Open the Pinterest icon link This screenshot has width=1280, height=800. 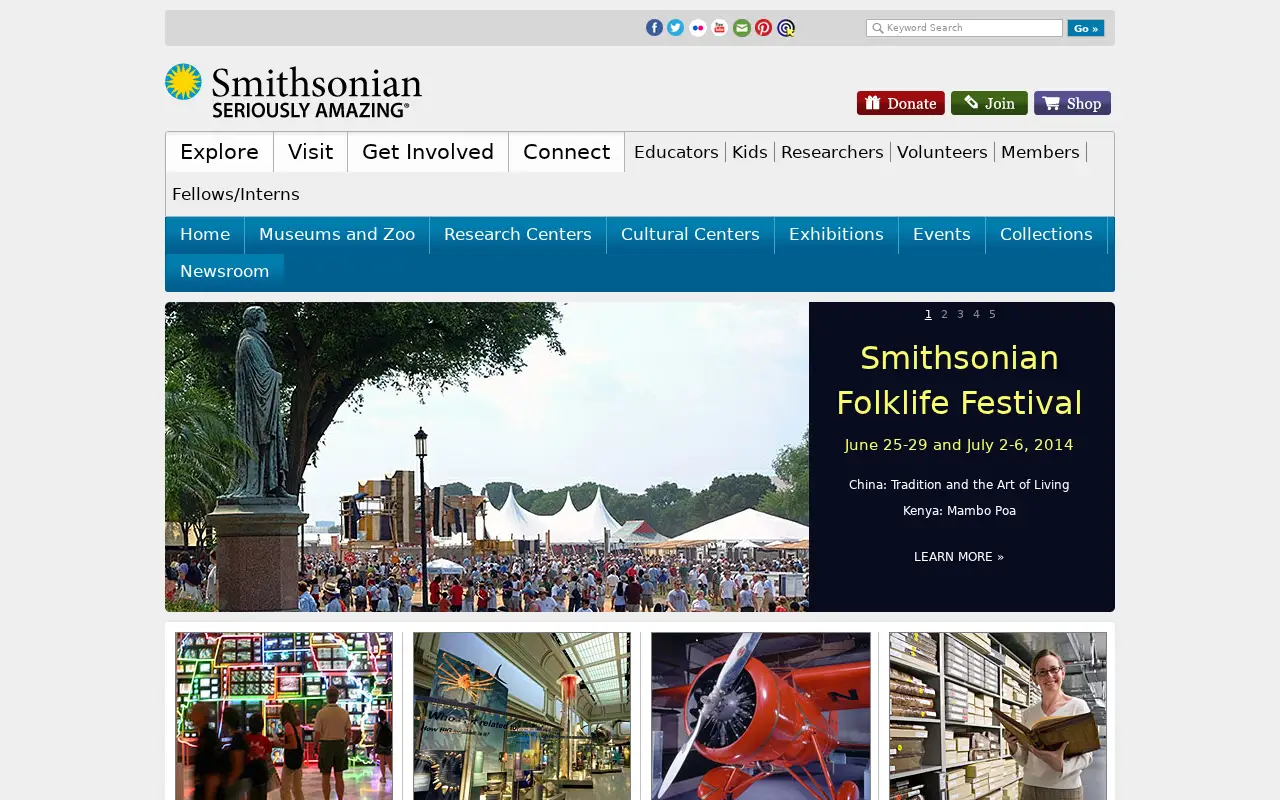763,28
